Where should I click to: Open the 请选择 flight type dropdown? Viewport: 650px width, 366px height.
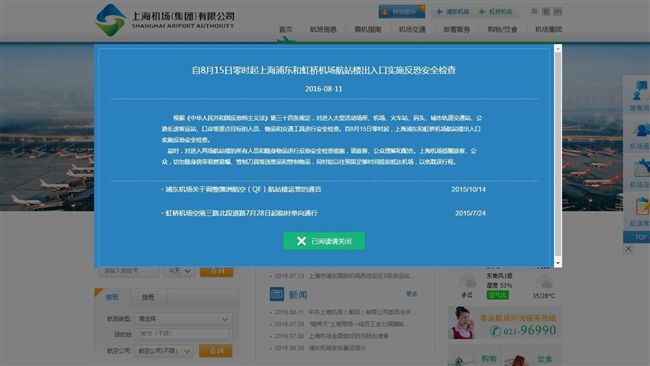[183, 319]
